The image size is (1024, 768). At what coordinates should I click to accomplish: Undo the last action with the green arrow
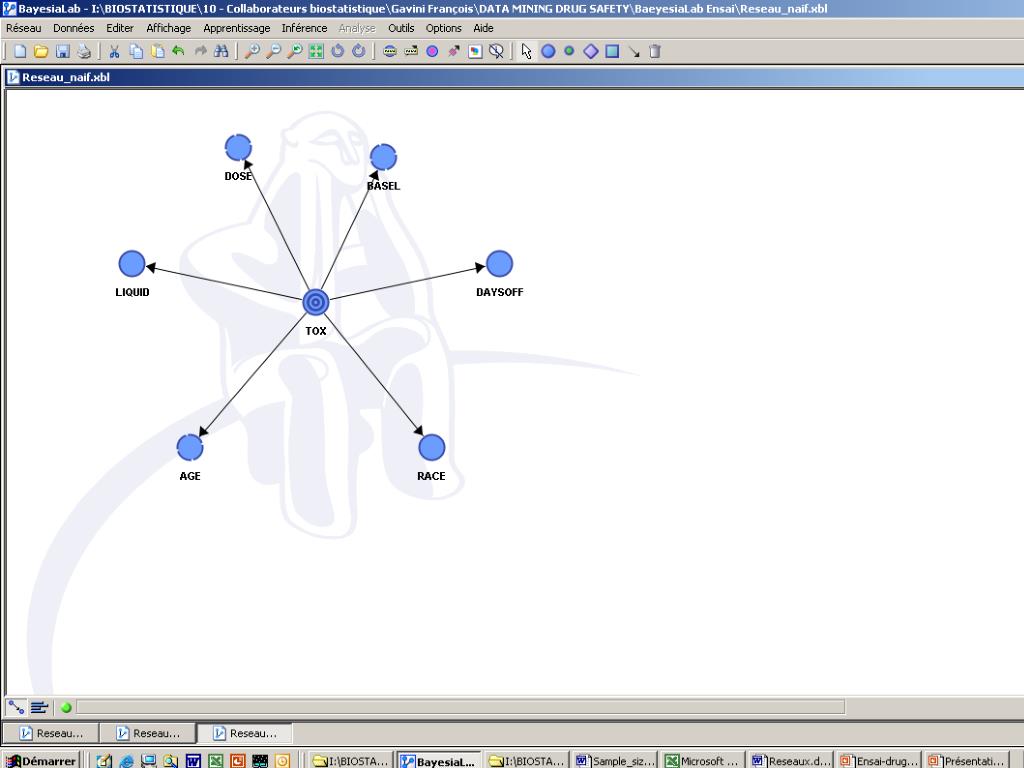[178, 51]
